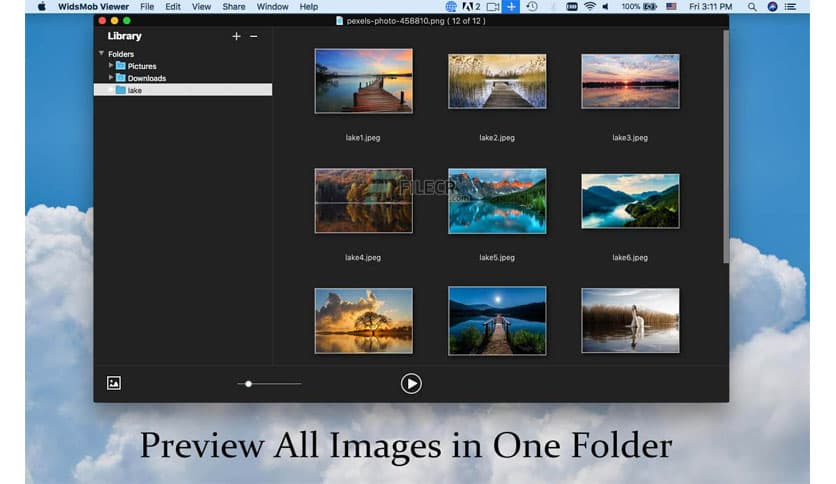Viewport: 836px width, 484px height.
Task: Click the image view mode icon
Action: 114,383
